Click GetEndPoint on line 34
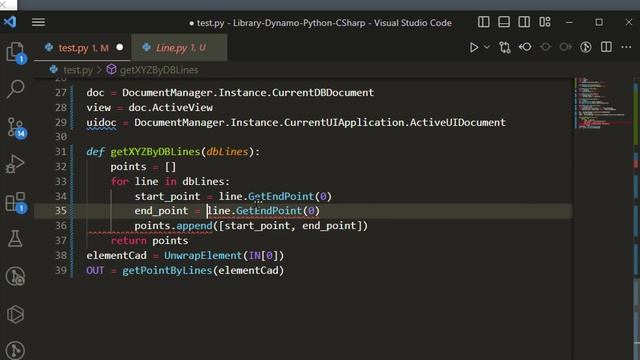Screen dimensions: 640x360 281,196
